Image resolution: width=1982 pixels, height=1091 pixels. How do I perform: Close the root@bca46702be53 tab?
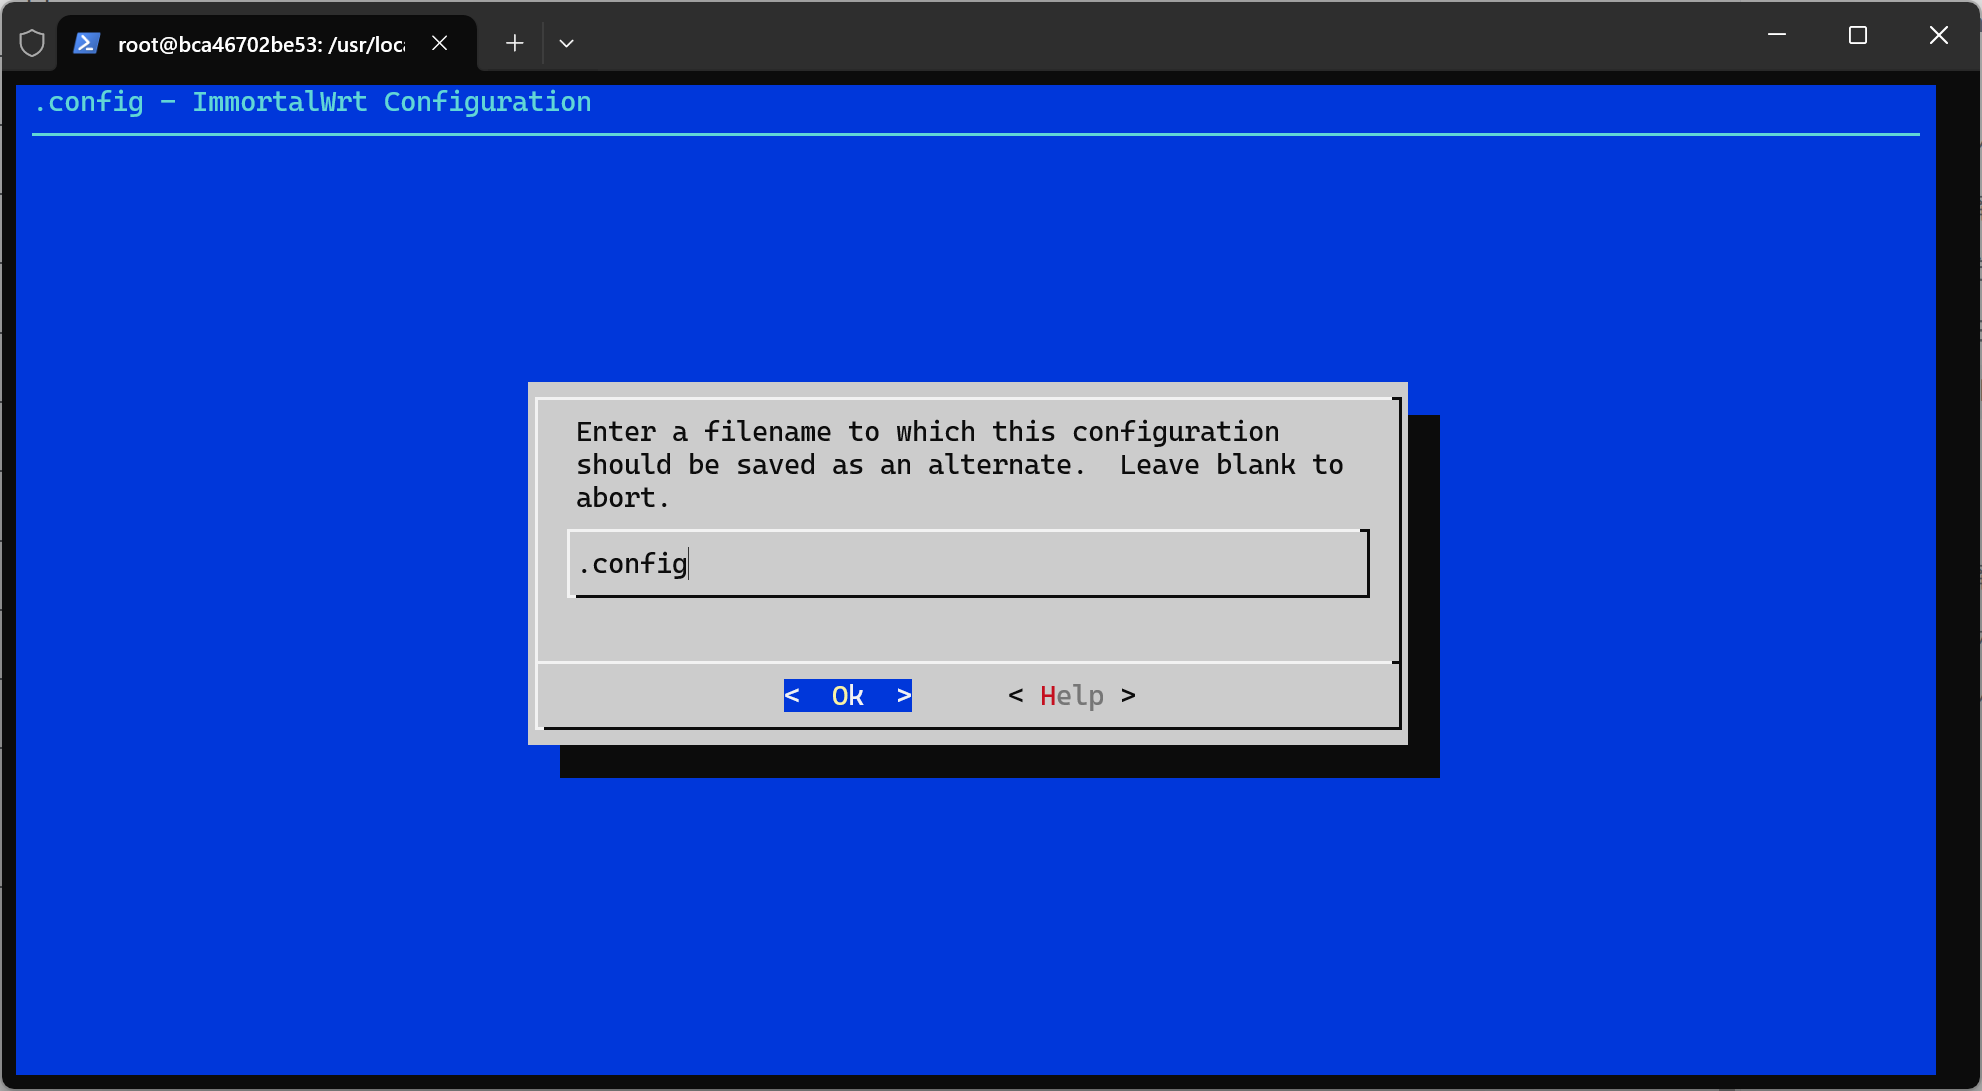click(439, 43)
